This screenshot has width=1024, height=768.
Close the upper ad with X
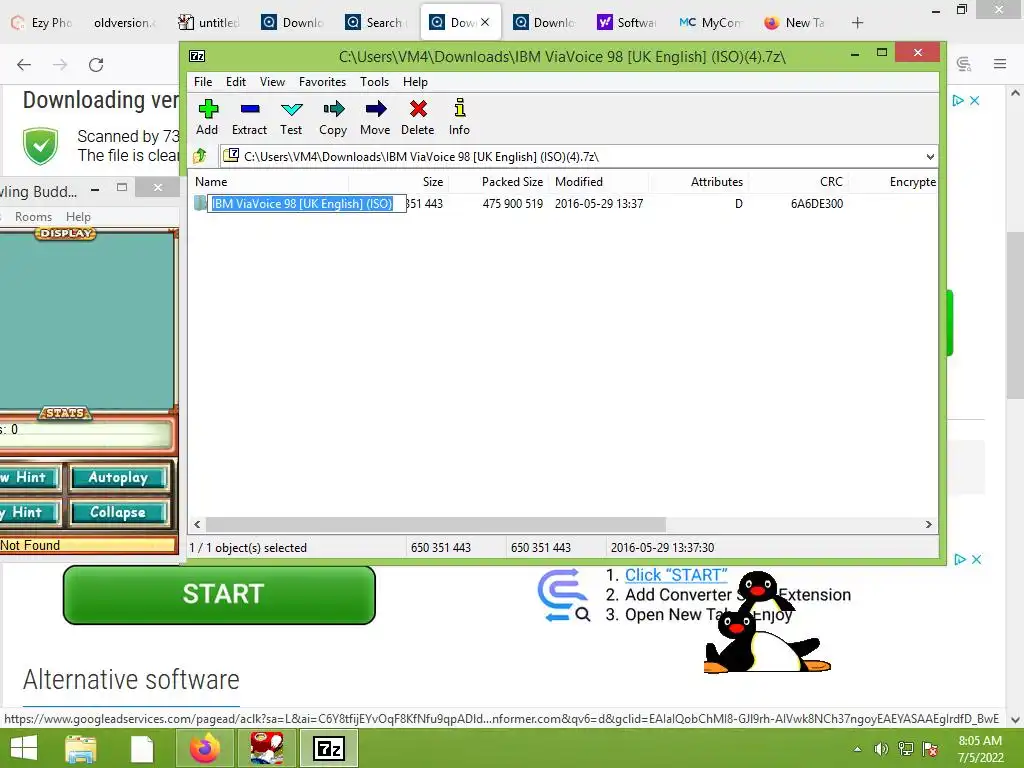click(974, 101)
